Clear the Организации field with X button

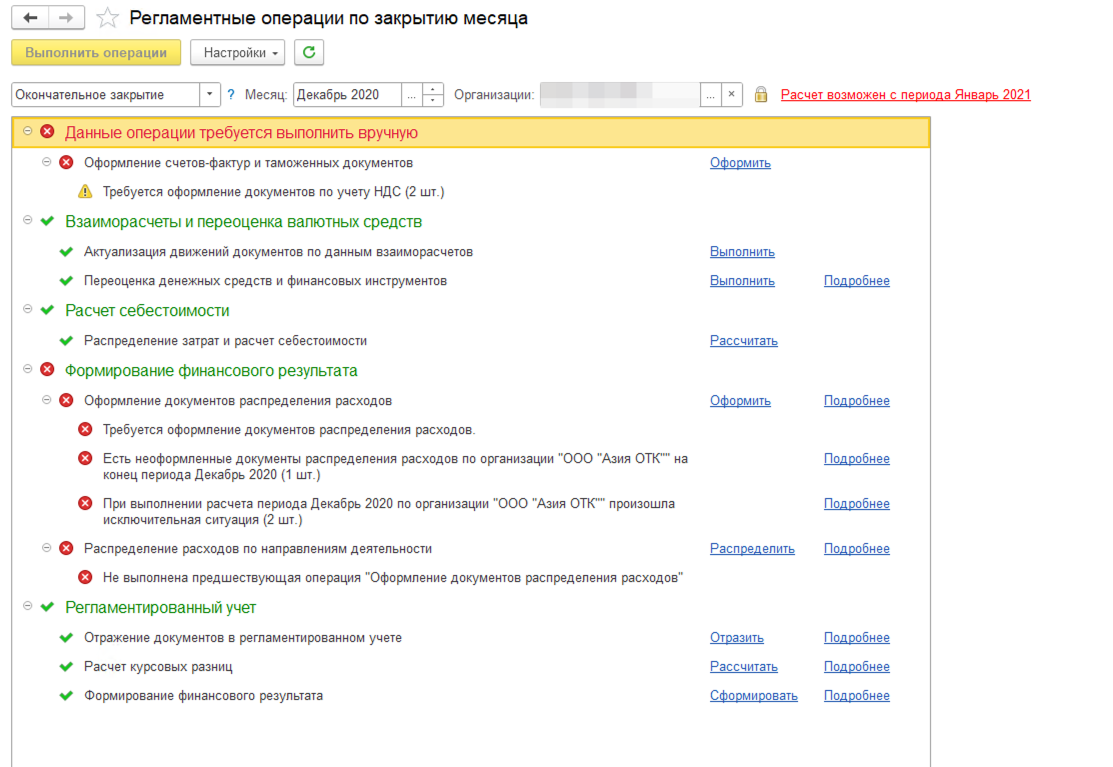pos(732,95)
